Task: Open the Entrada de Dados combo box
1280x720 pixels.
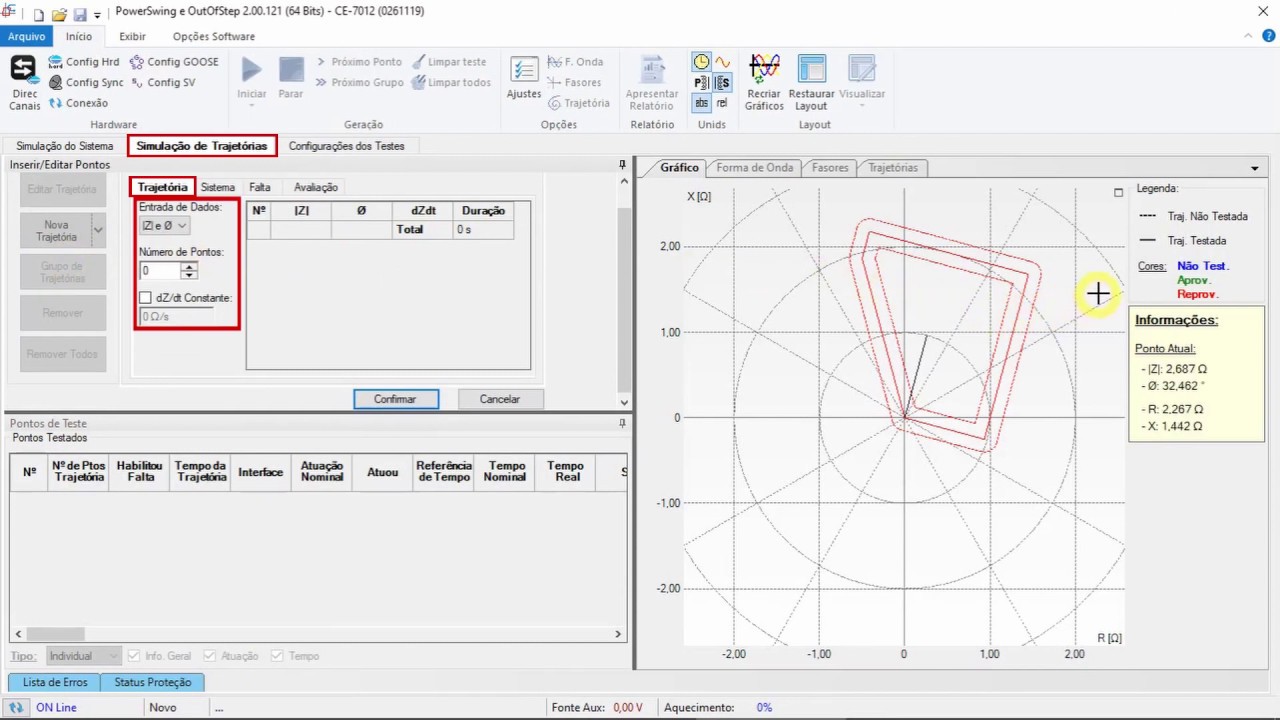Action: [x=164, y=226]
